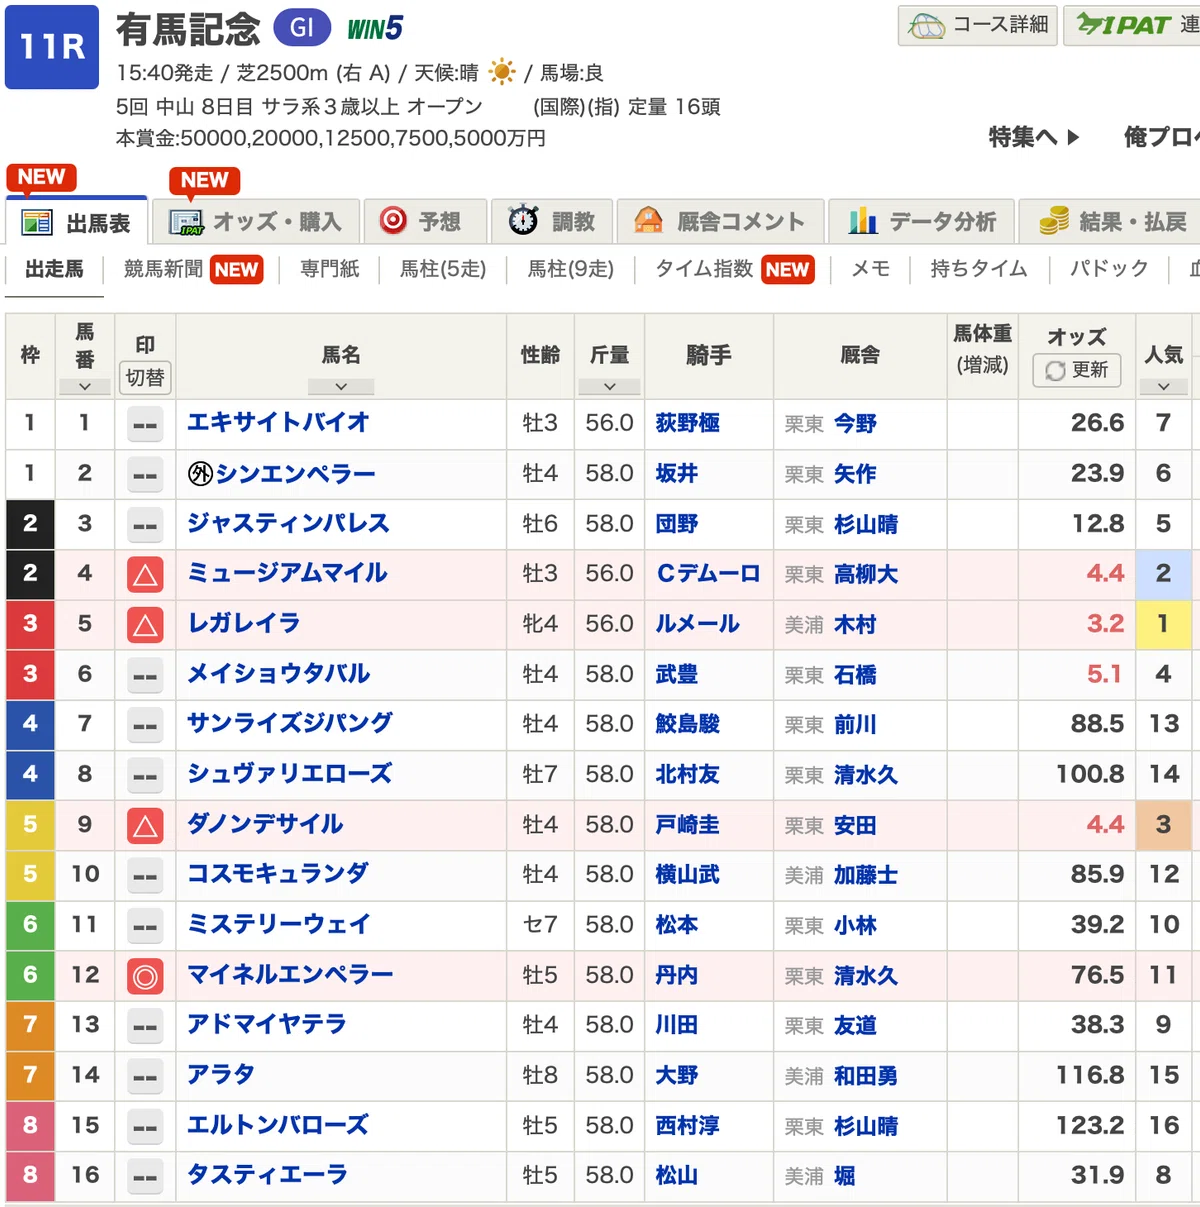1200x1207 pixels.
Task: Click odds value 3.2 for レガレイラ
Action: click(1105, 624)
